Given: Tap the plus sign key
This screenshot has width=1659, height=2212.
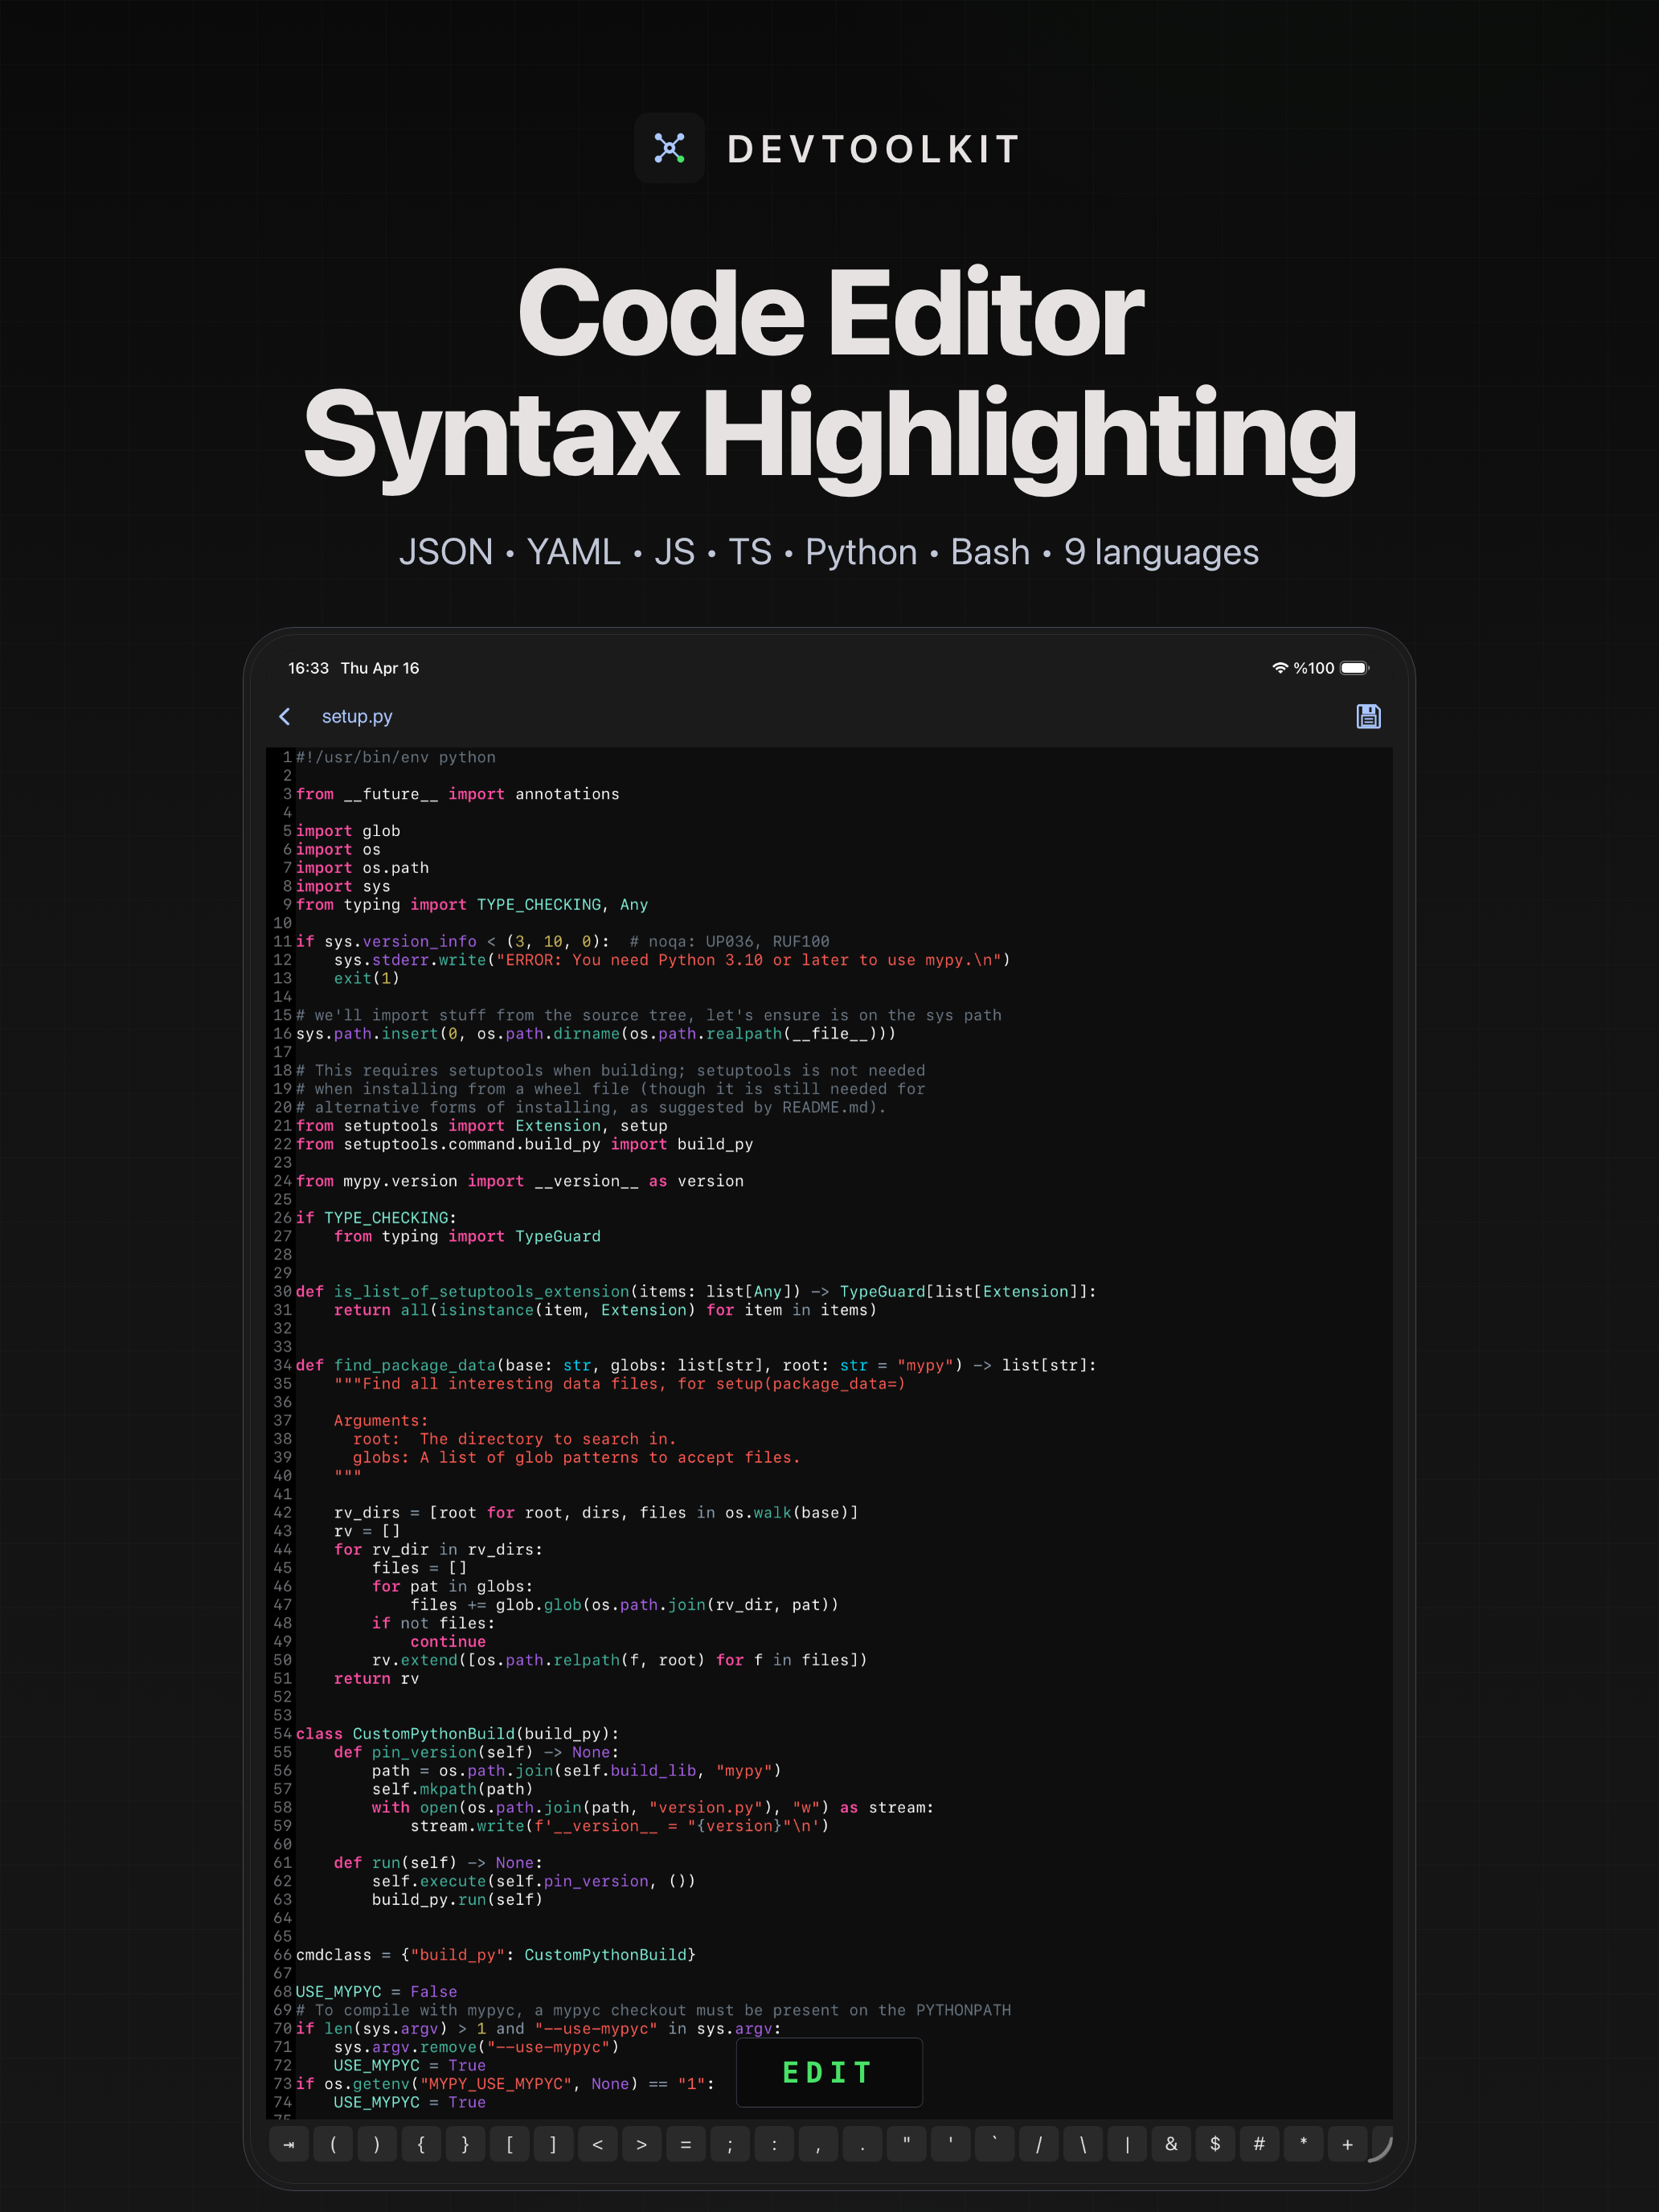Looking at the screenshot, I should pos(1347,2144).
